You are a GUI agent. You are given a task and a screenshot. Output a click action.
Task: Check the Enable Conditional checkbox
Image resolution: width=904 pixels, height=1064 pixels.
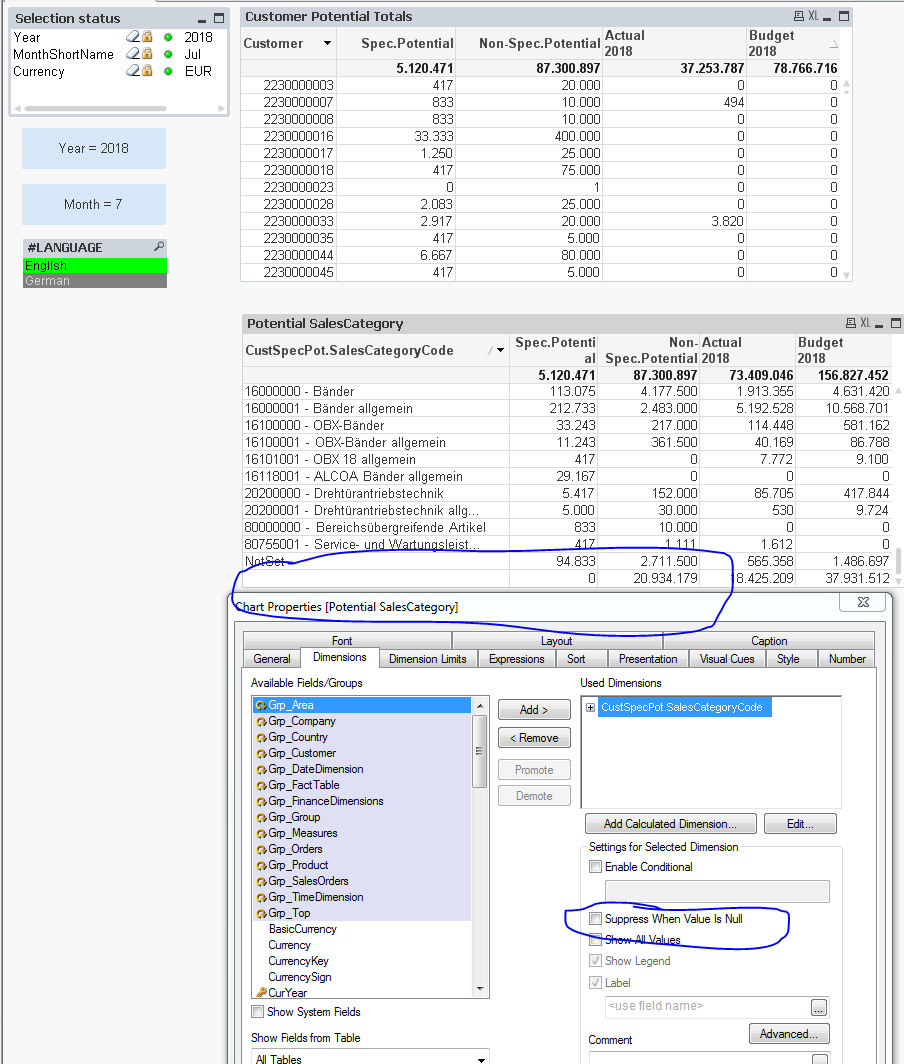[596, 867]
